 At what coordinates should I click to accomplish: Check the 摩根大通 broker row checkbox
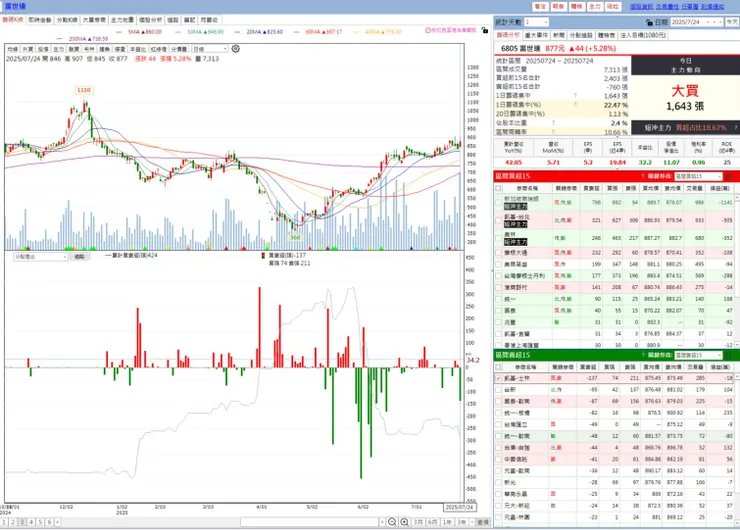pos(498,253)
